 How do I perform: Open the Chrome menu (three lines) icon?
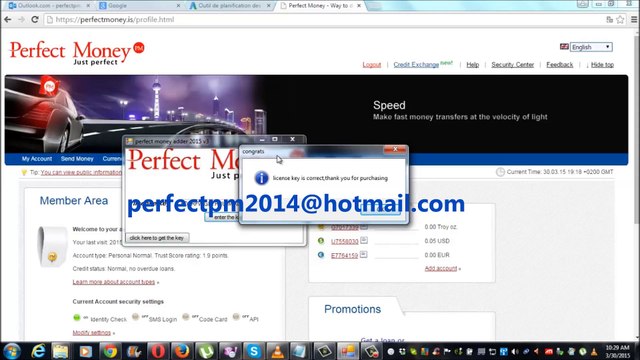pos(634,19)
